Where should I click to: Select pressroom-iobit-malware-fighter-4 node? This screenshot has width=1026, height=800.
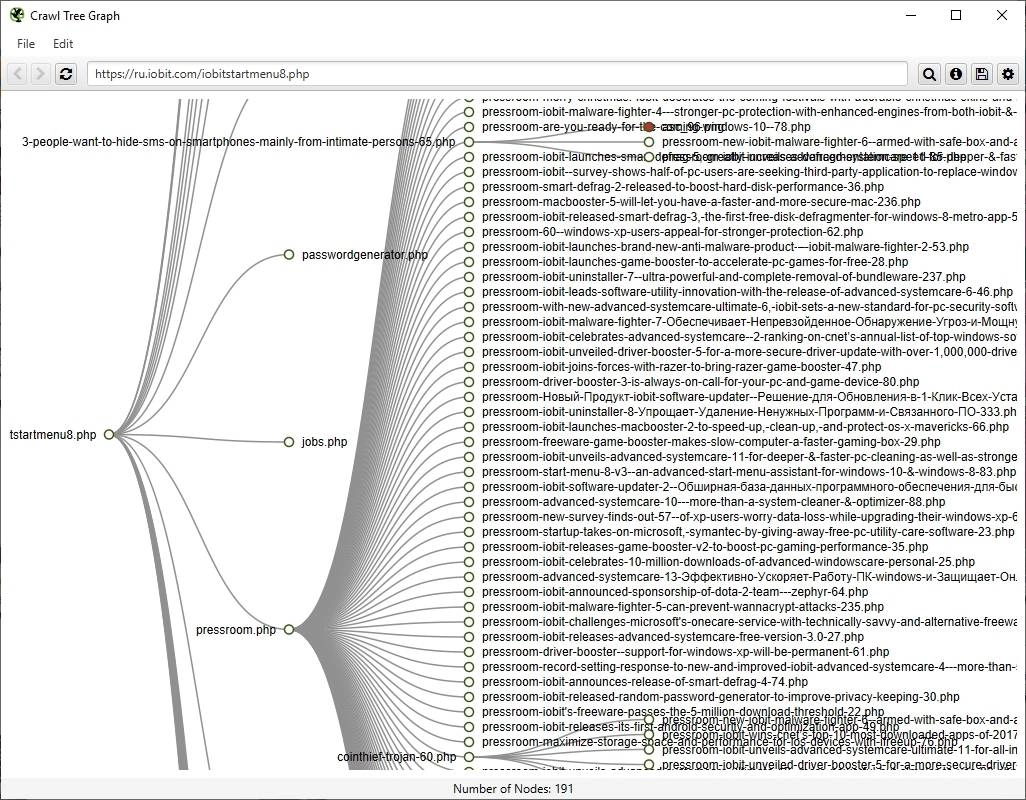[x=469, y=112]
